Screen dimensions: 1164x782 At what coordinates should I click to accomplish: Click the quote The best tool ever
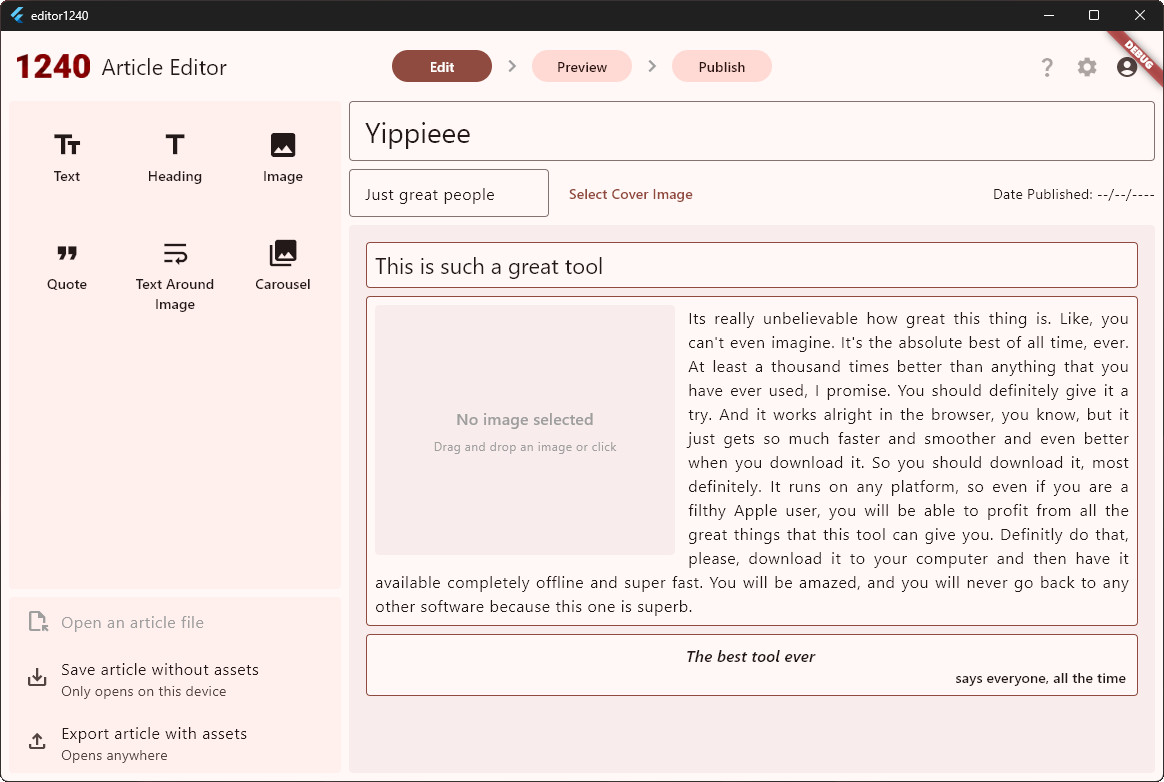point(750,657)
